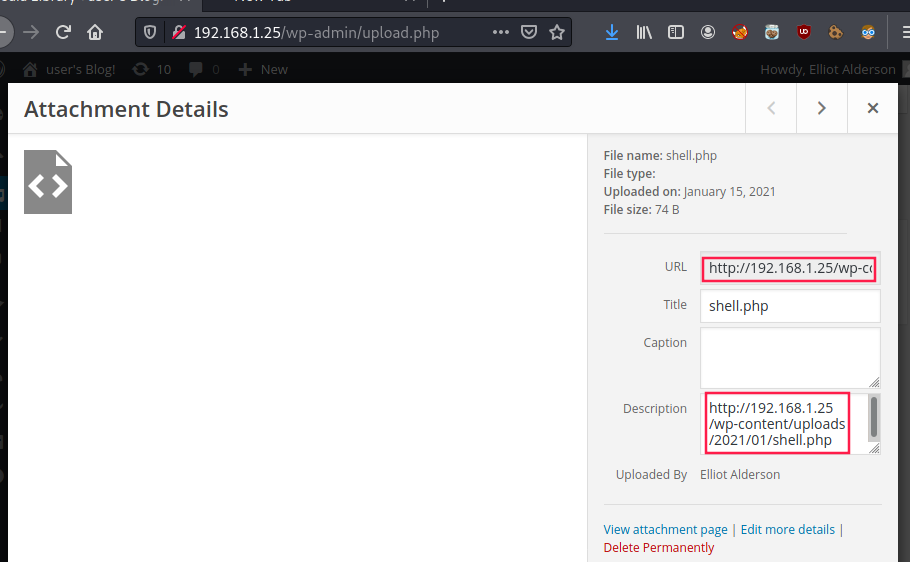Click the Attachment Details heading

pos(126,109)
